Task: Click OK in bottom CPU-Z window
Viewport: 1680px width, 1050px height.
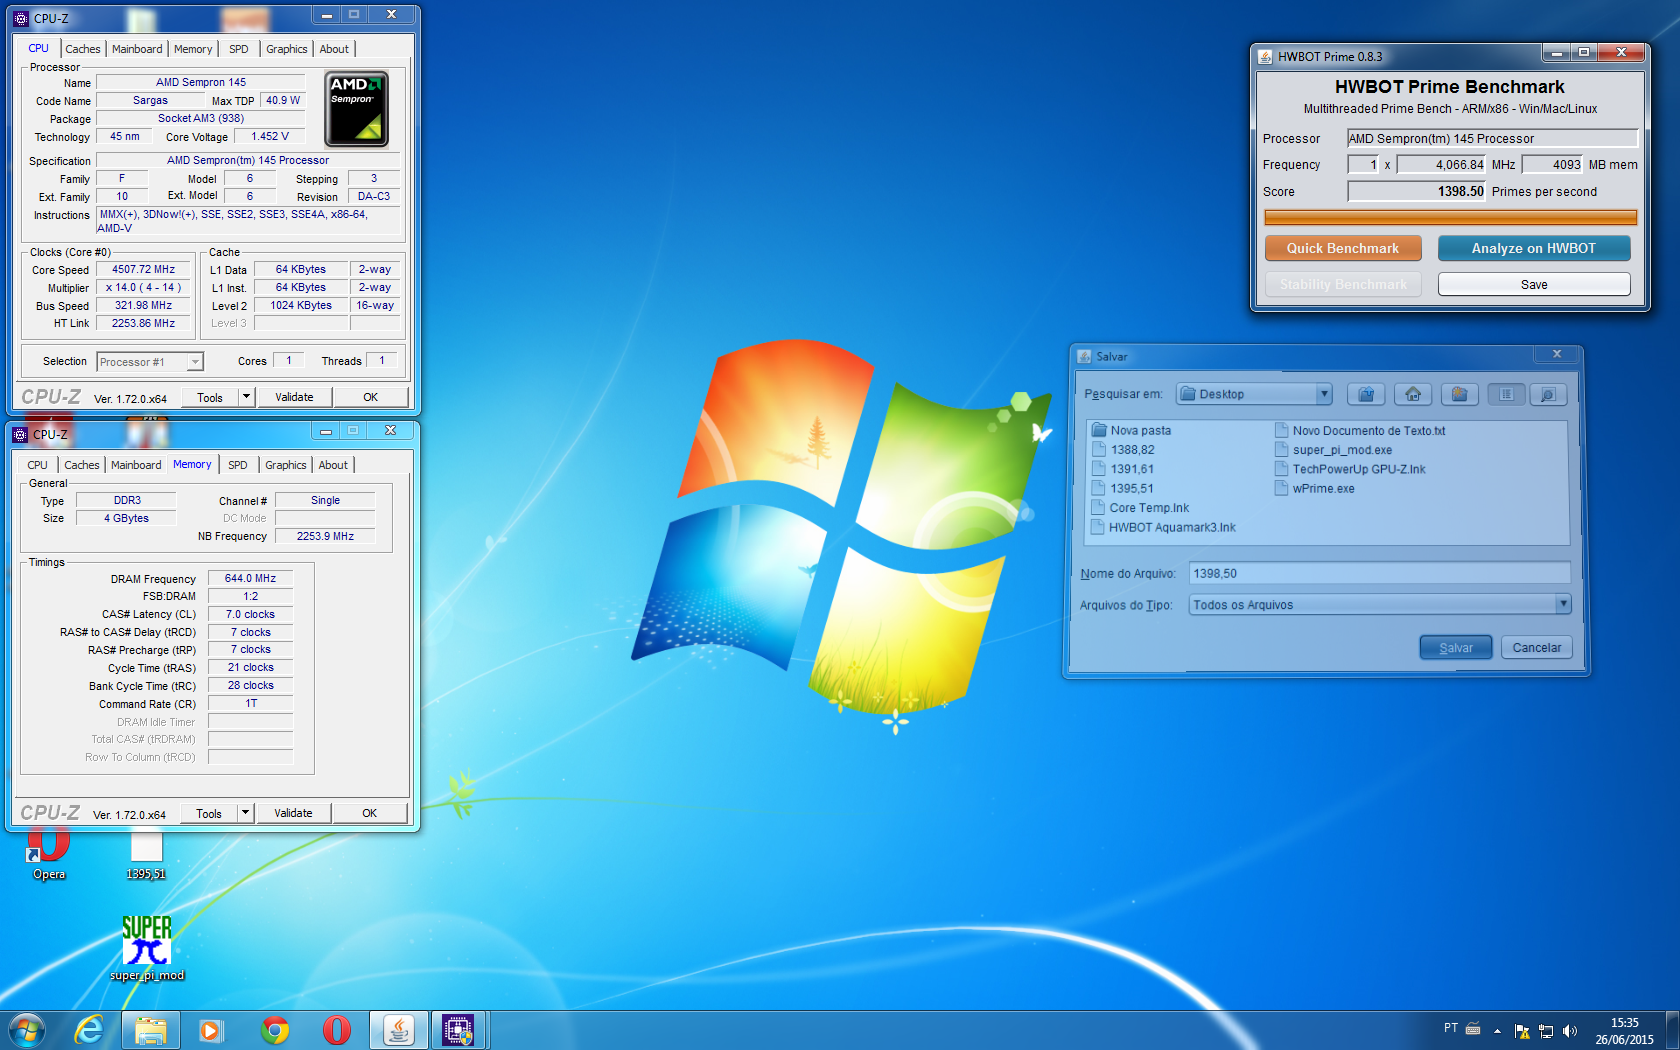Action: [370, 813]
